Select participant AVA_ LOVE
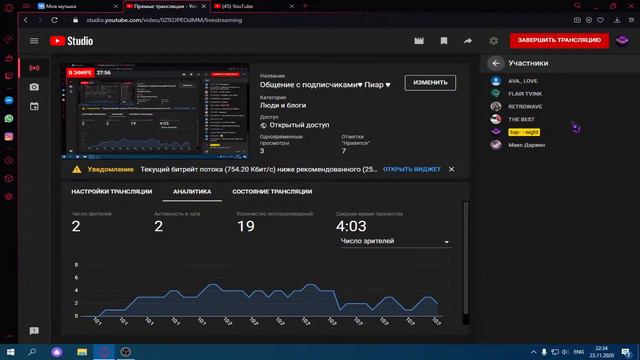This screenshot has height=360, width=640. pos(522,81)
